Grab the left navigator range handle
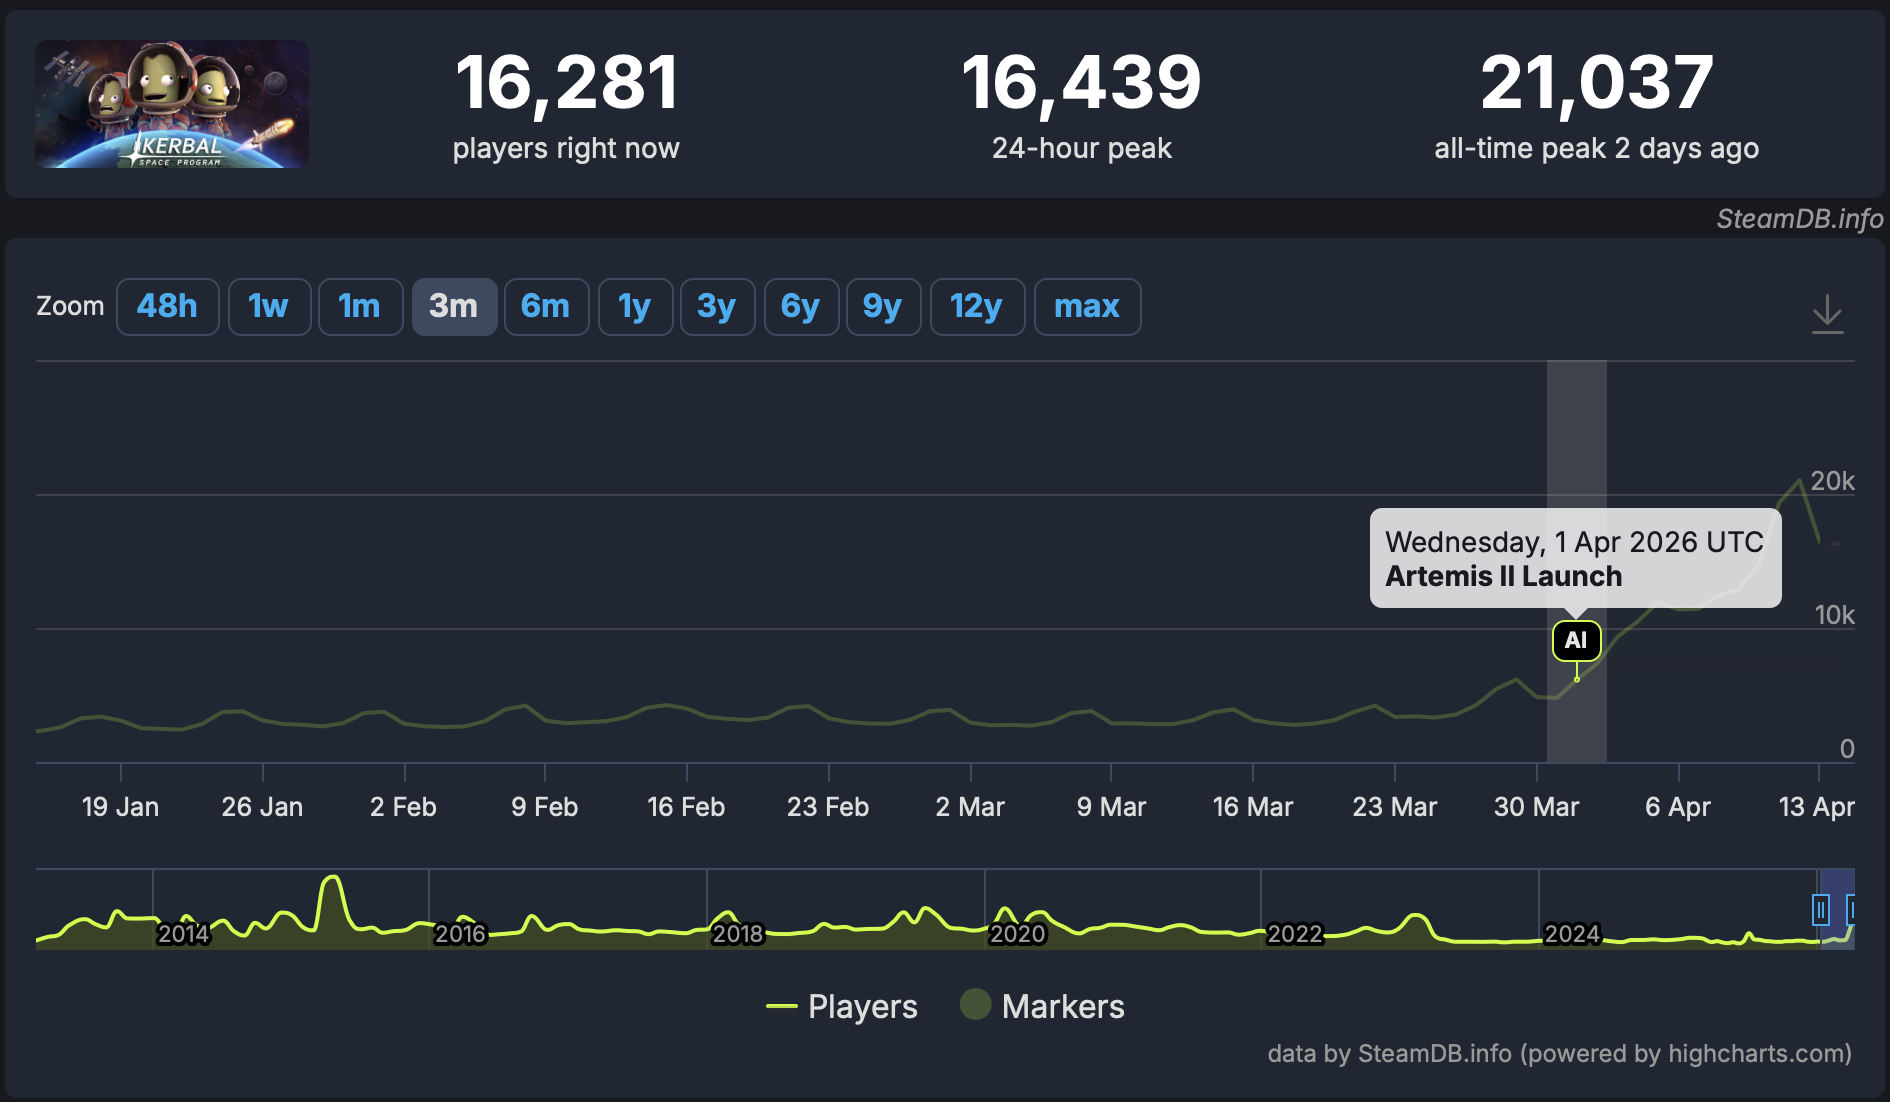Image resolution: width=1890 pixels, height=1102 pixels. coord(1821,910)
